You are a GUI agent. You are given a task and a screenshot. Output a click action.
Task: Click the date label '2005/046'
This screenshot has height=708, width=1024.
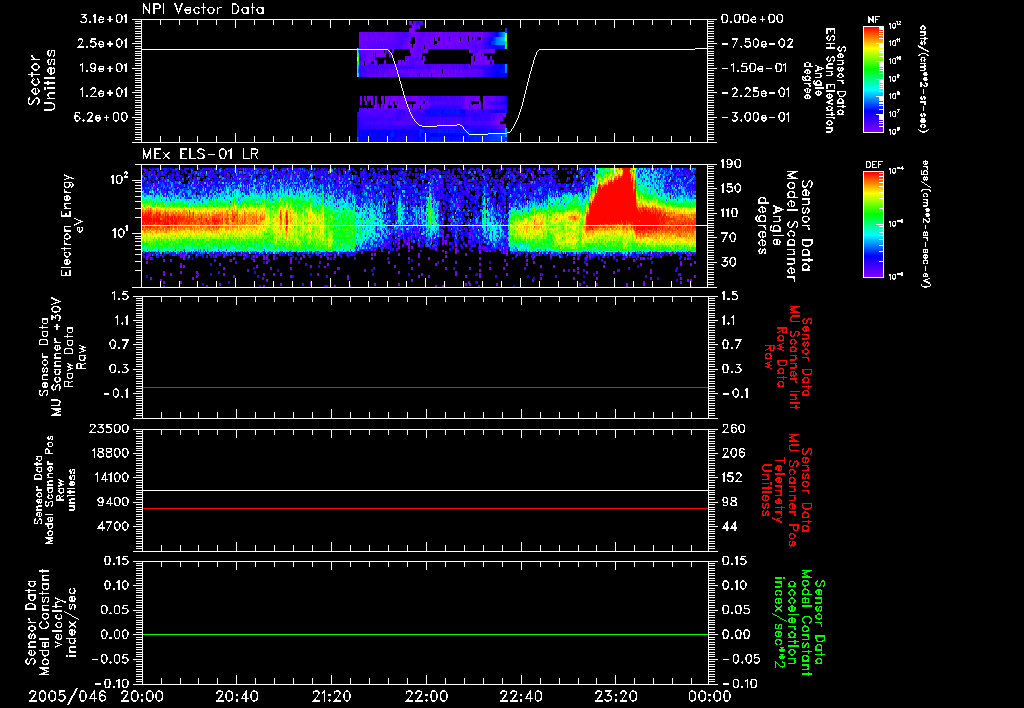click(67, 696)
